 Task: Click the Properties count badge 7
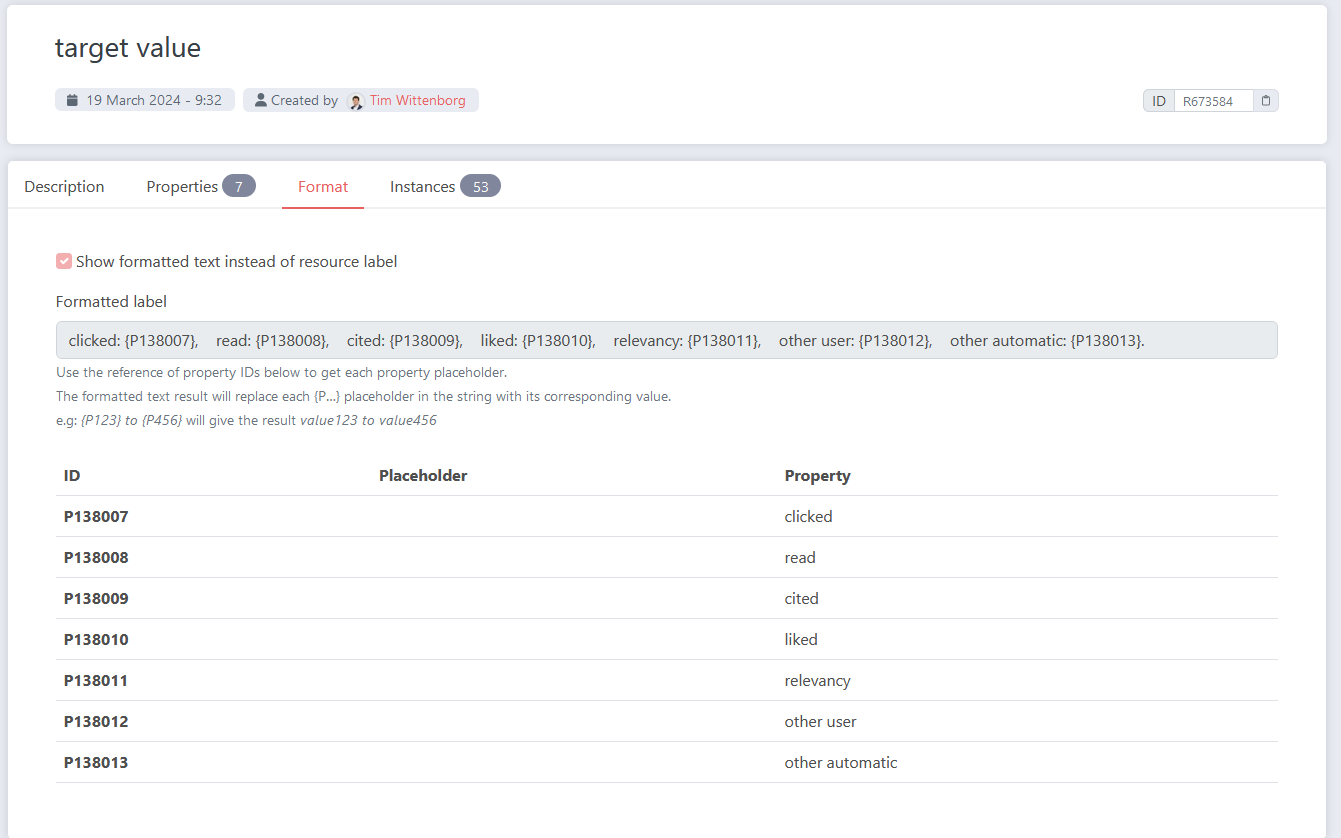[239, 186]
